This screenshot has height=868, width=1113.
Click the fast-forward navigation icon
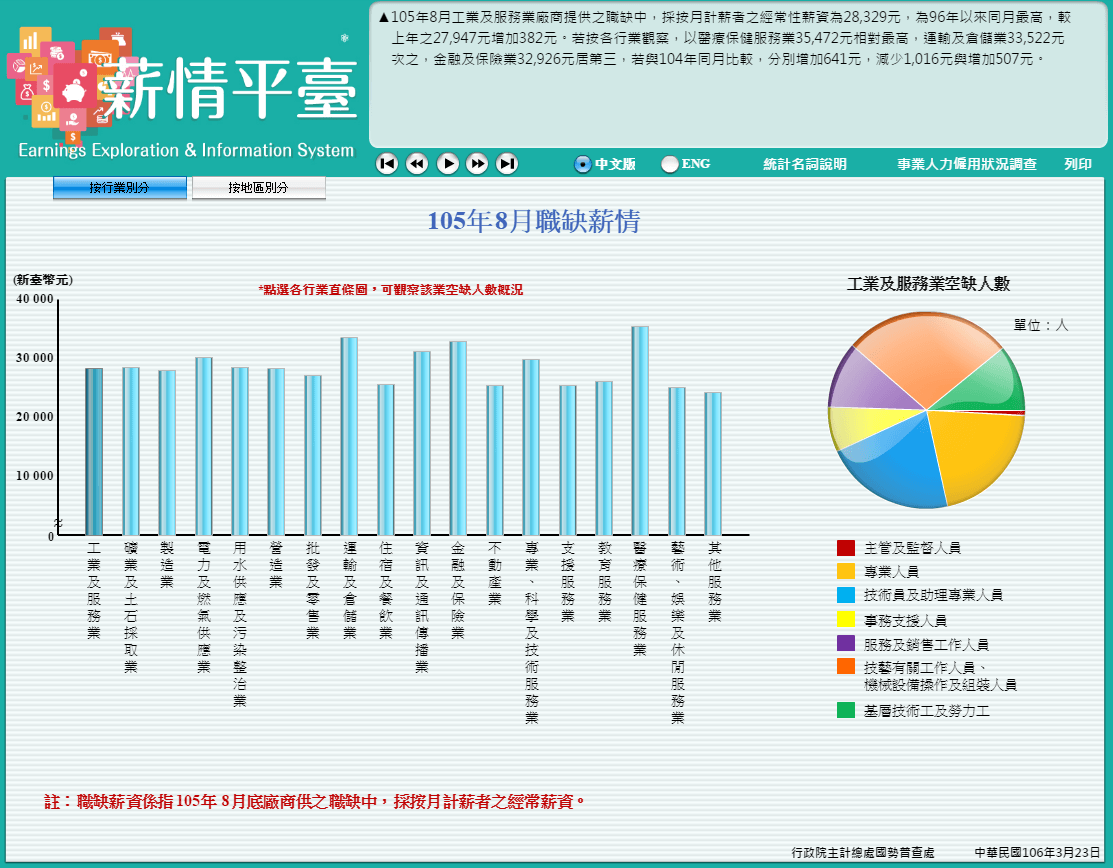point(477,164)
